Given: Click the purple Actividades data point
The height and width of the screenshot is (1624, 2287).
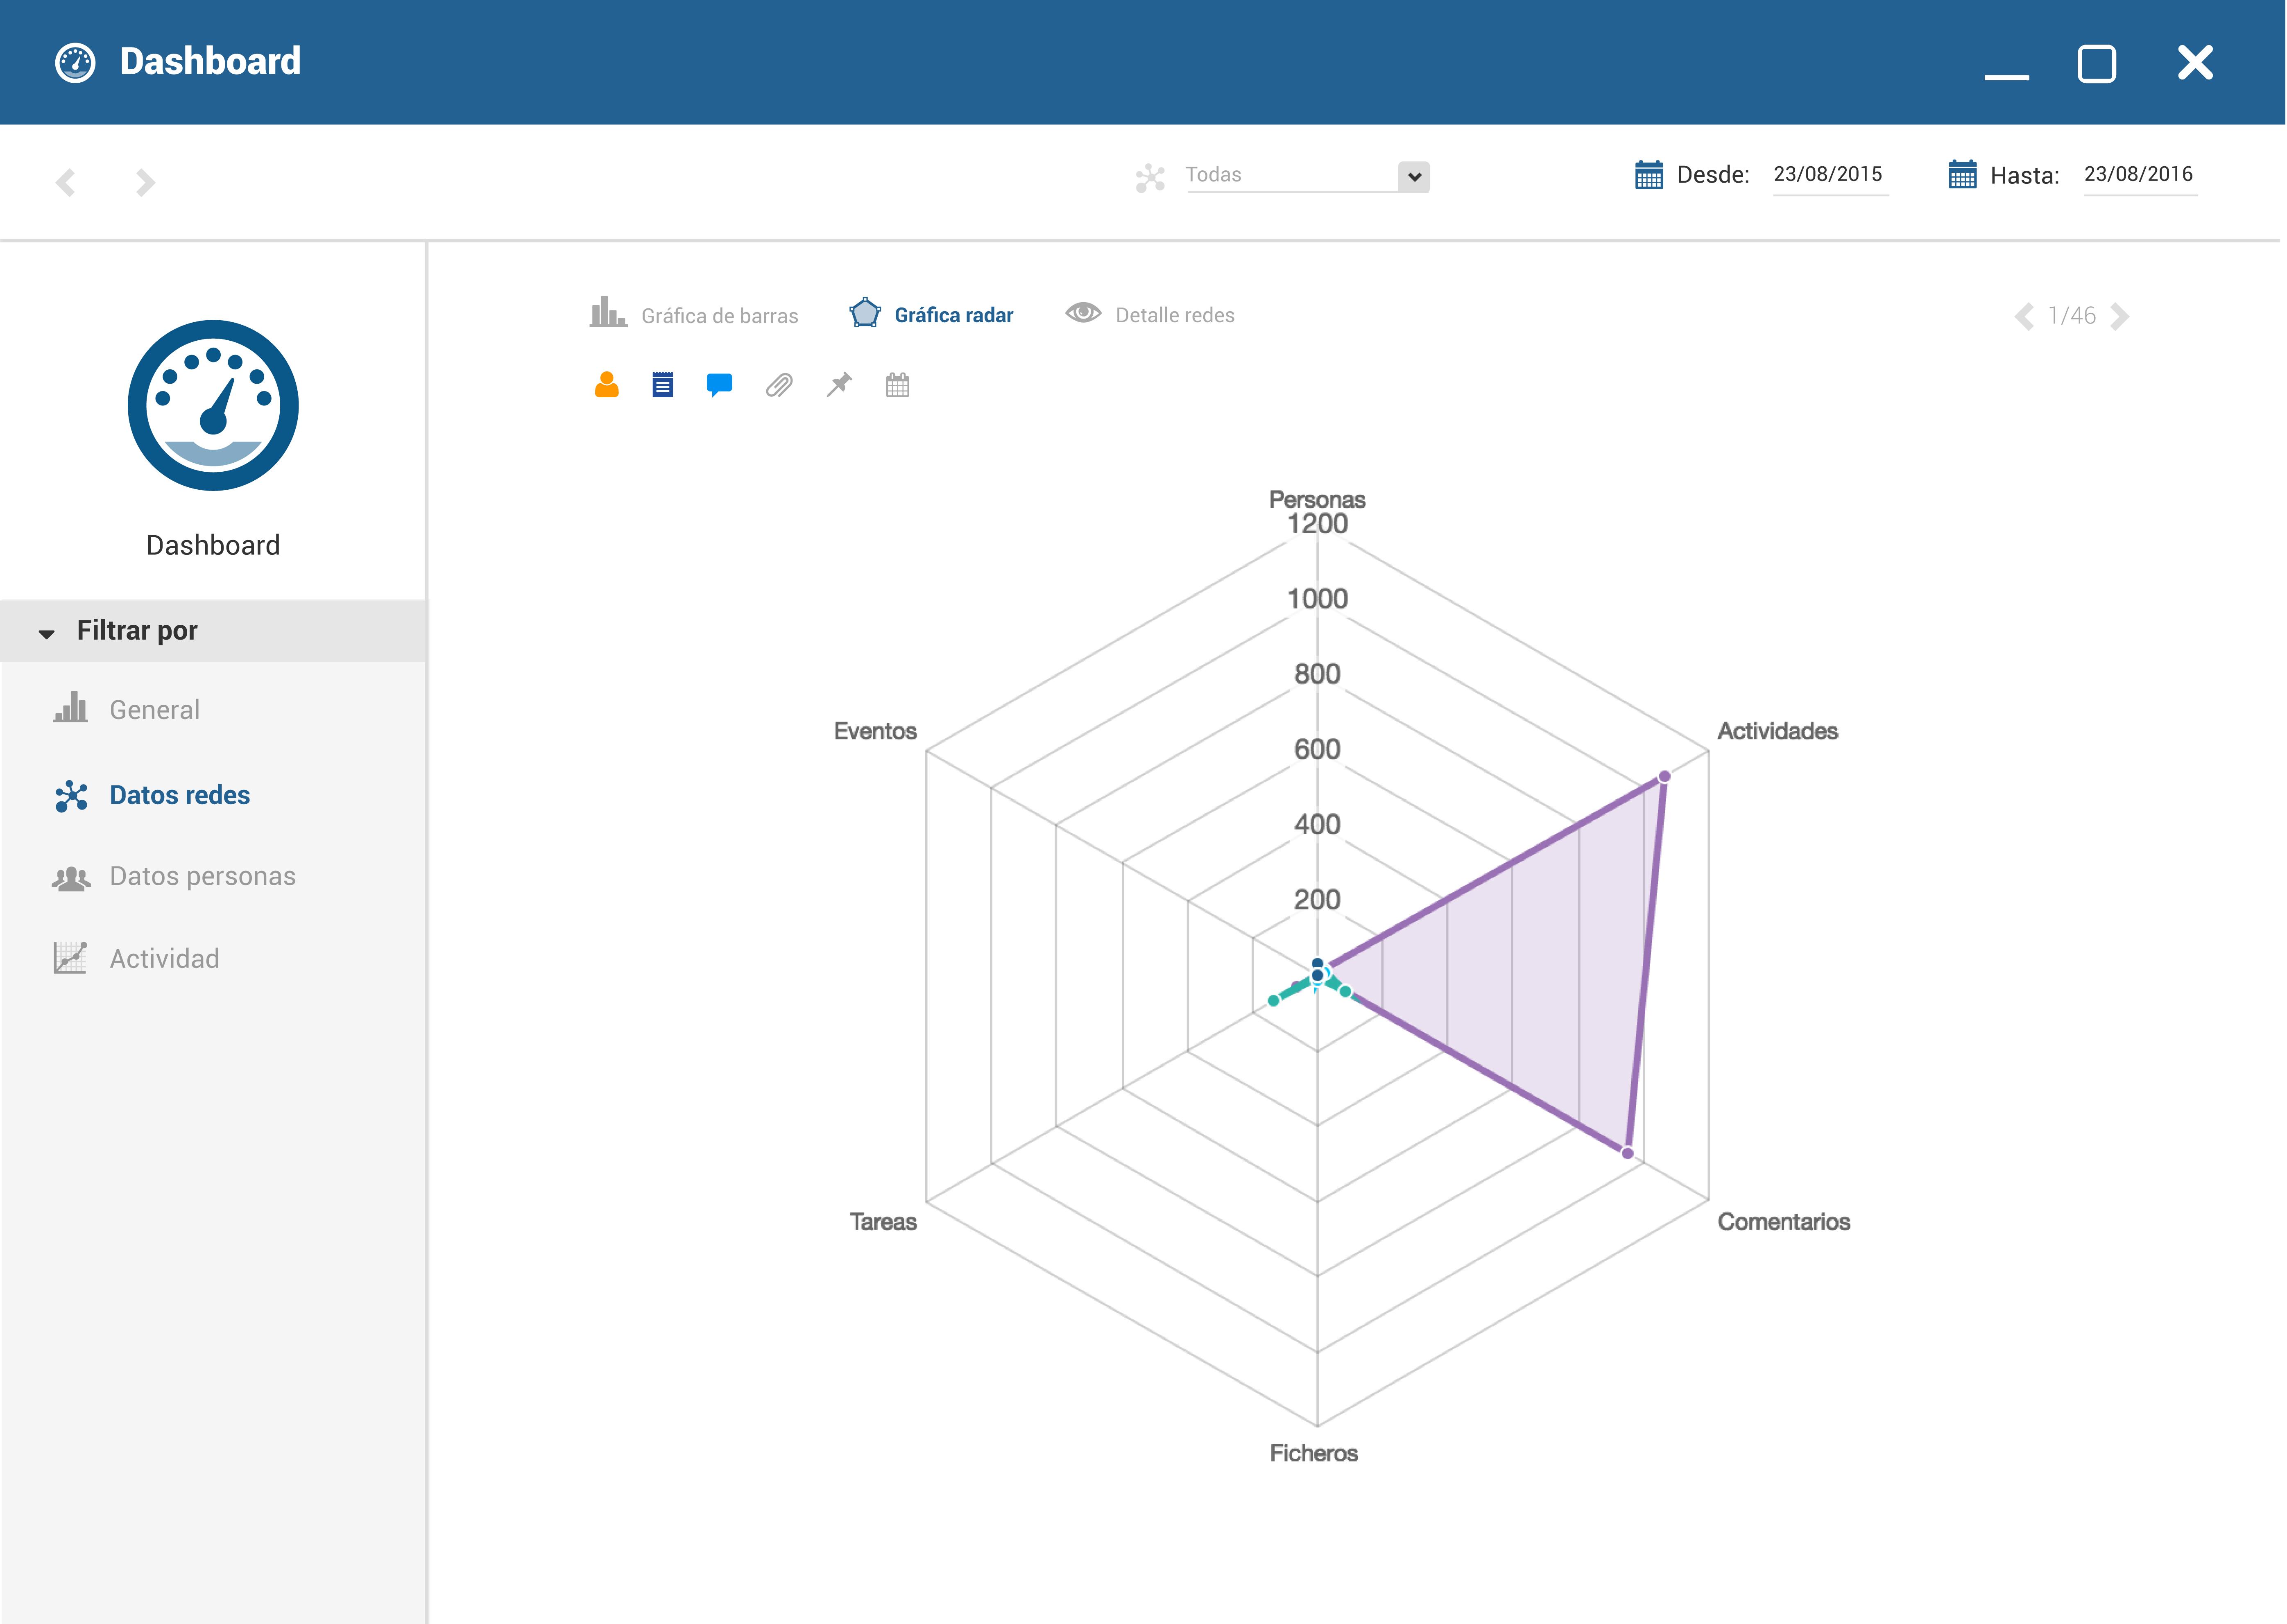Looking at the screenshot, I should tap(1664, 776).
